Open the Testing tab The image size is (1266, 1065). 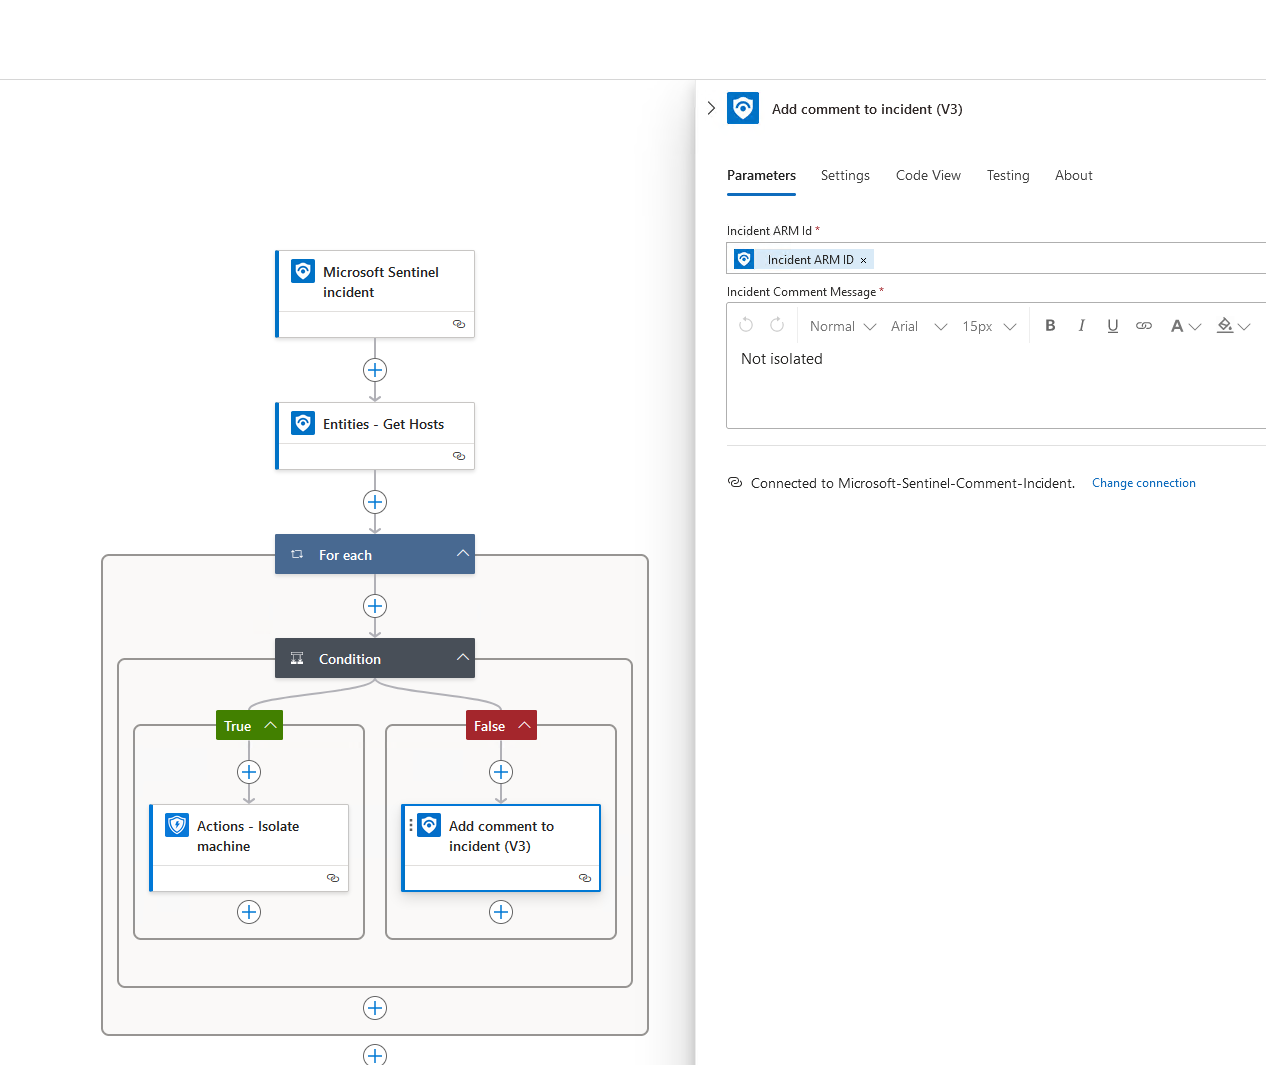[x=1007, y=175]
